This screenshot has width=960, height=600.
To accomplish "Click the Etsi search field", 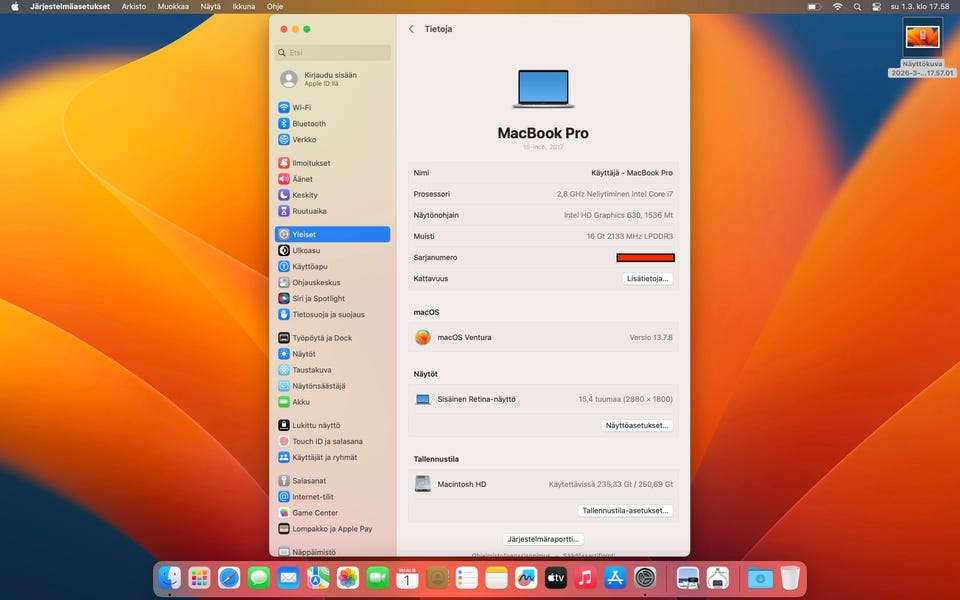I will click(x=333, y=52).
